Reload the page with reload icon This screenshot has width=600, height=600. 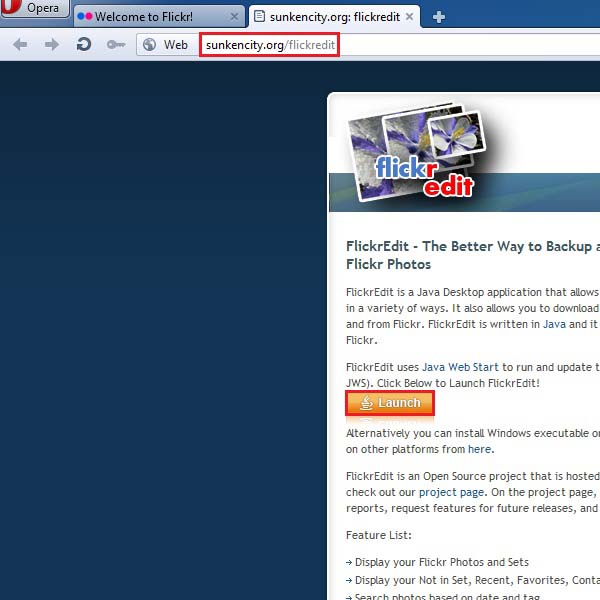(x=83, y=44)
